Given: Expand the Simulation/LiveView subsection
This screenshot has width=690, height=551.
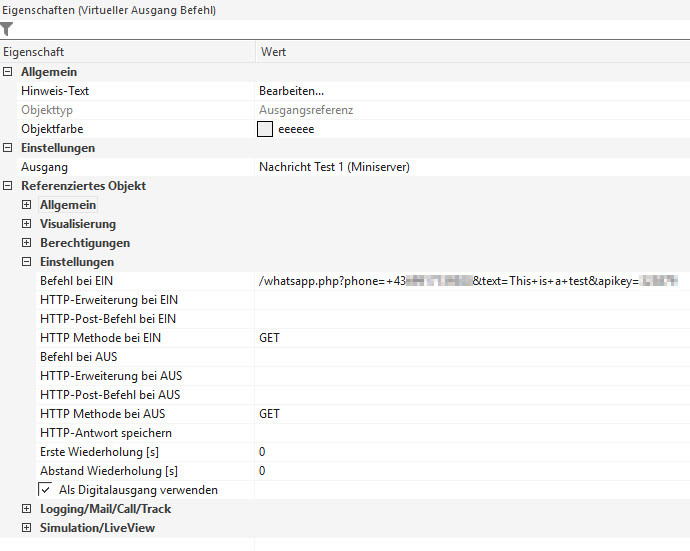Looking at the screenshot, I should point(27,528).
